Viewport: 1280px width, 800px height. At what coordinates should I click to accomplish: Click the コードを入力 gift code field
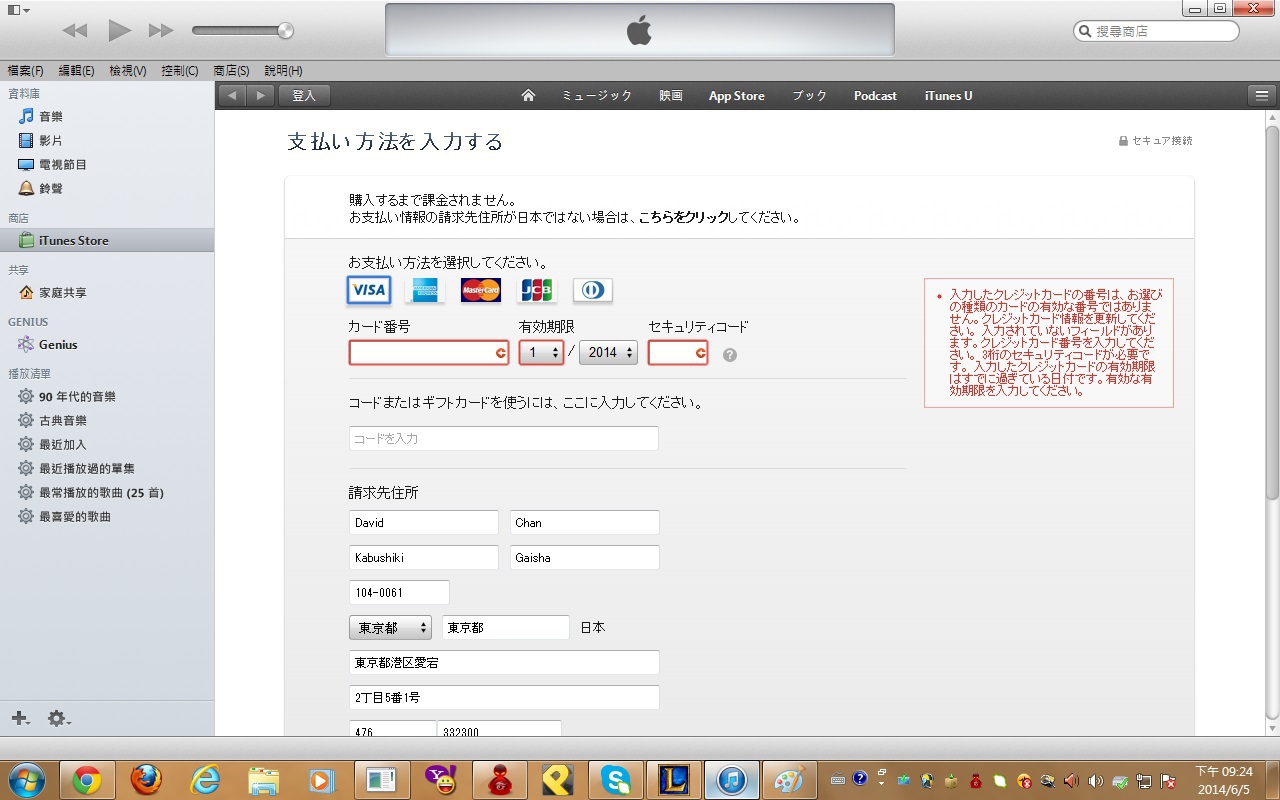tap(504, 439)
